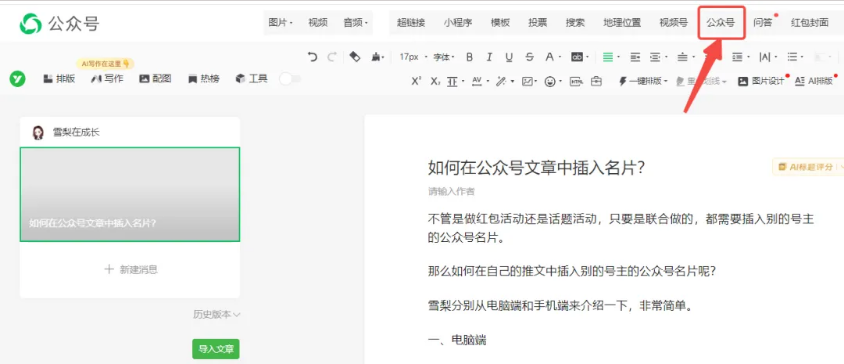The width and height of the screenshot is (844, 364).
Task: Select 小程序 in the top menu
Action: 458,23
